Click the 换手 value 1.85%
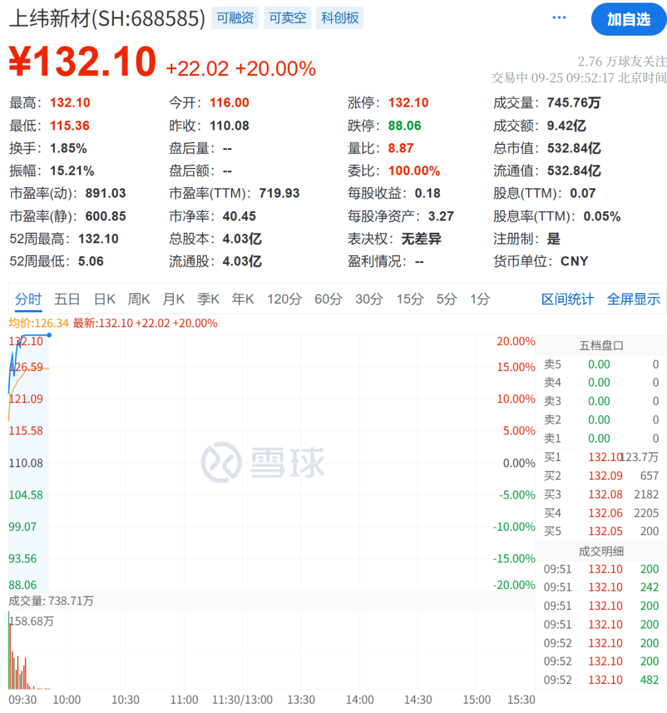The image size is (667, 713). point(68,148)
